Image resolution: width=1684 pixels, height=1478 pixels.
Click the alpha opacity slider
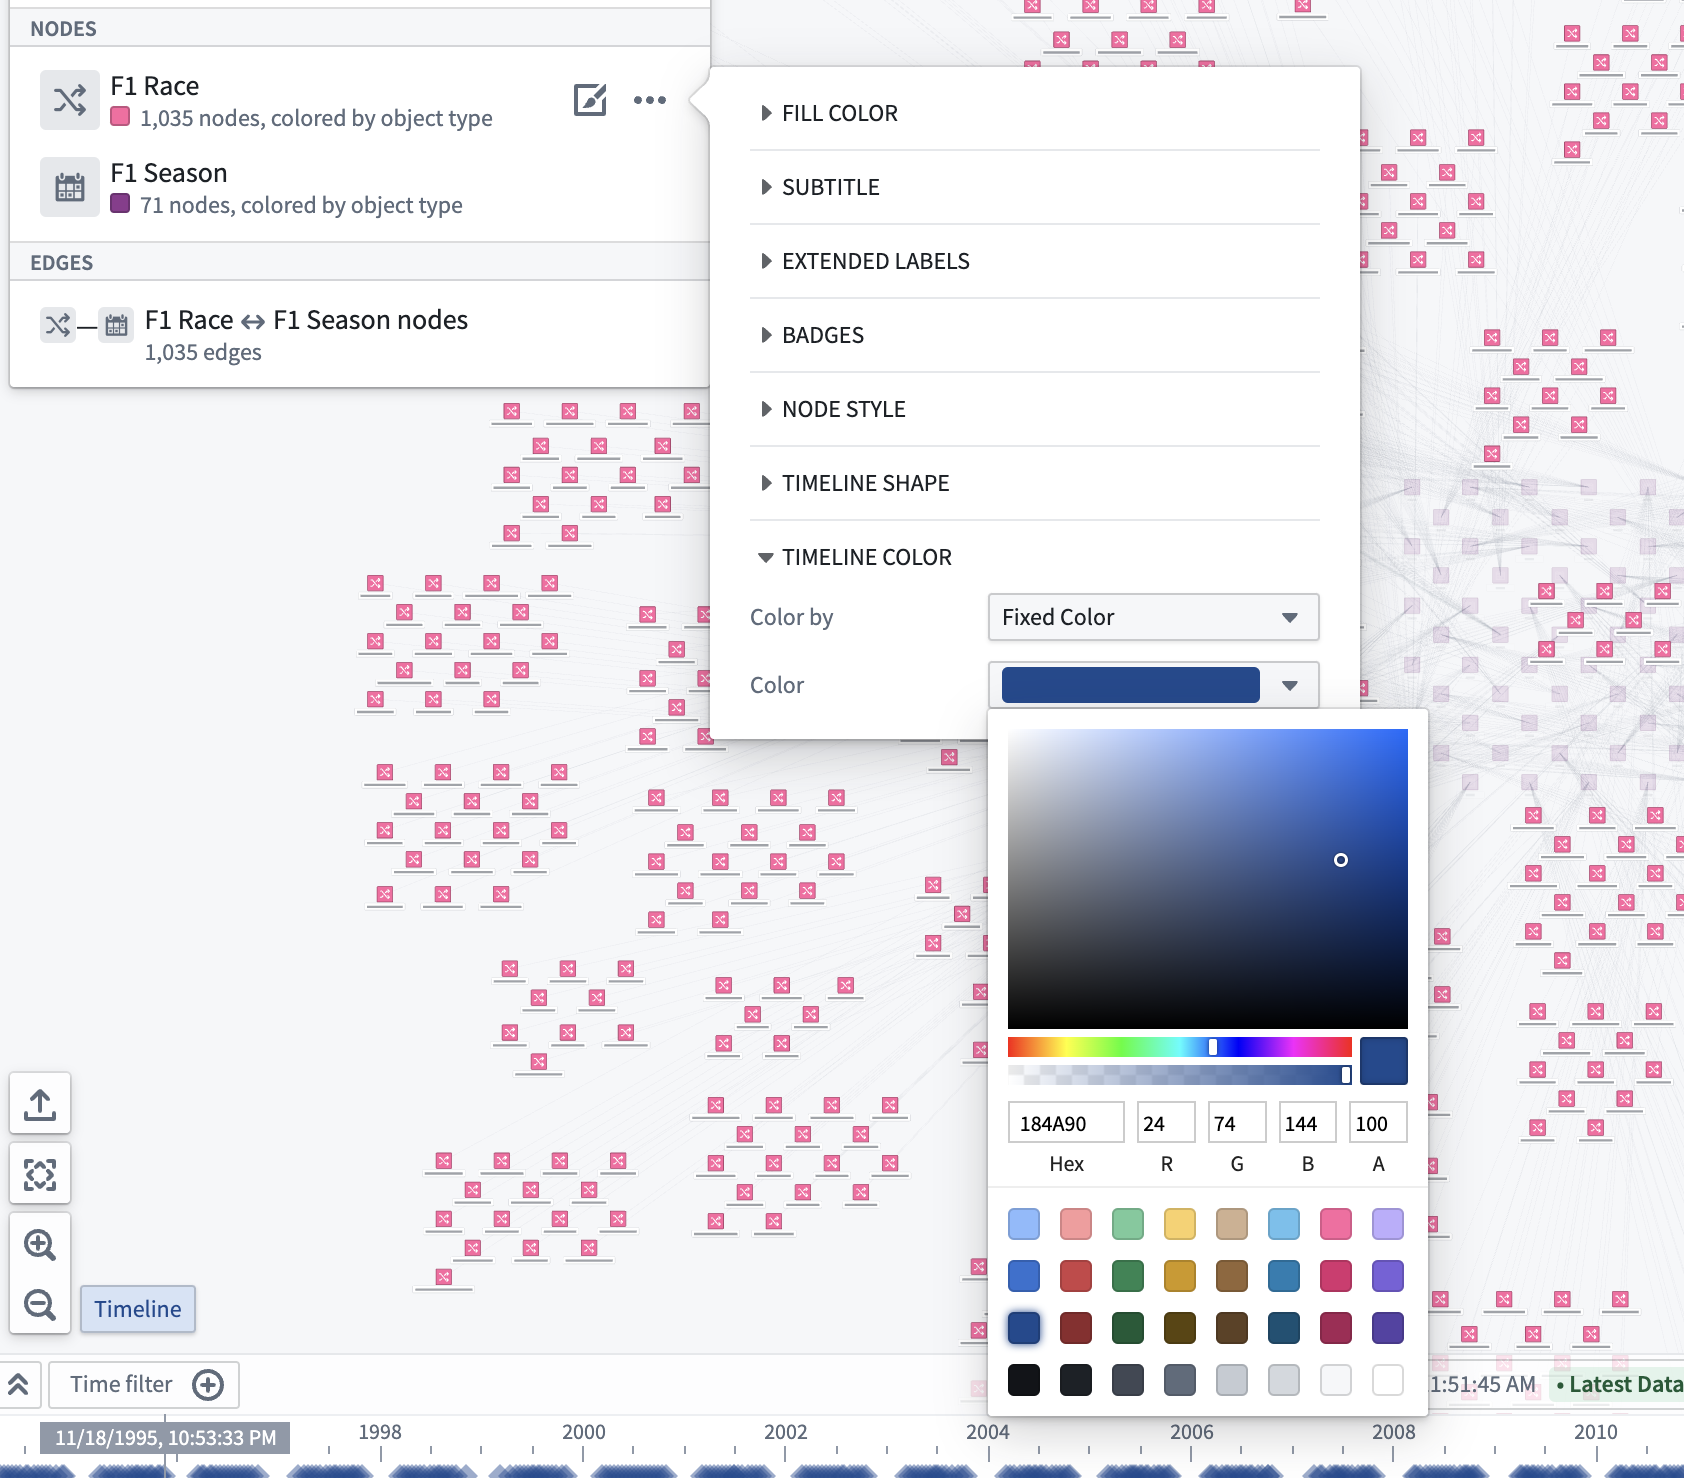pos(1180,1075)
